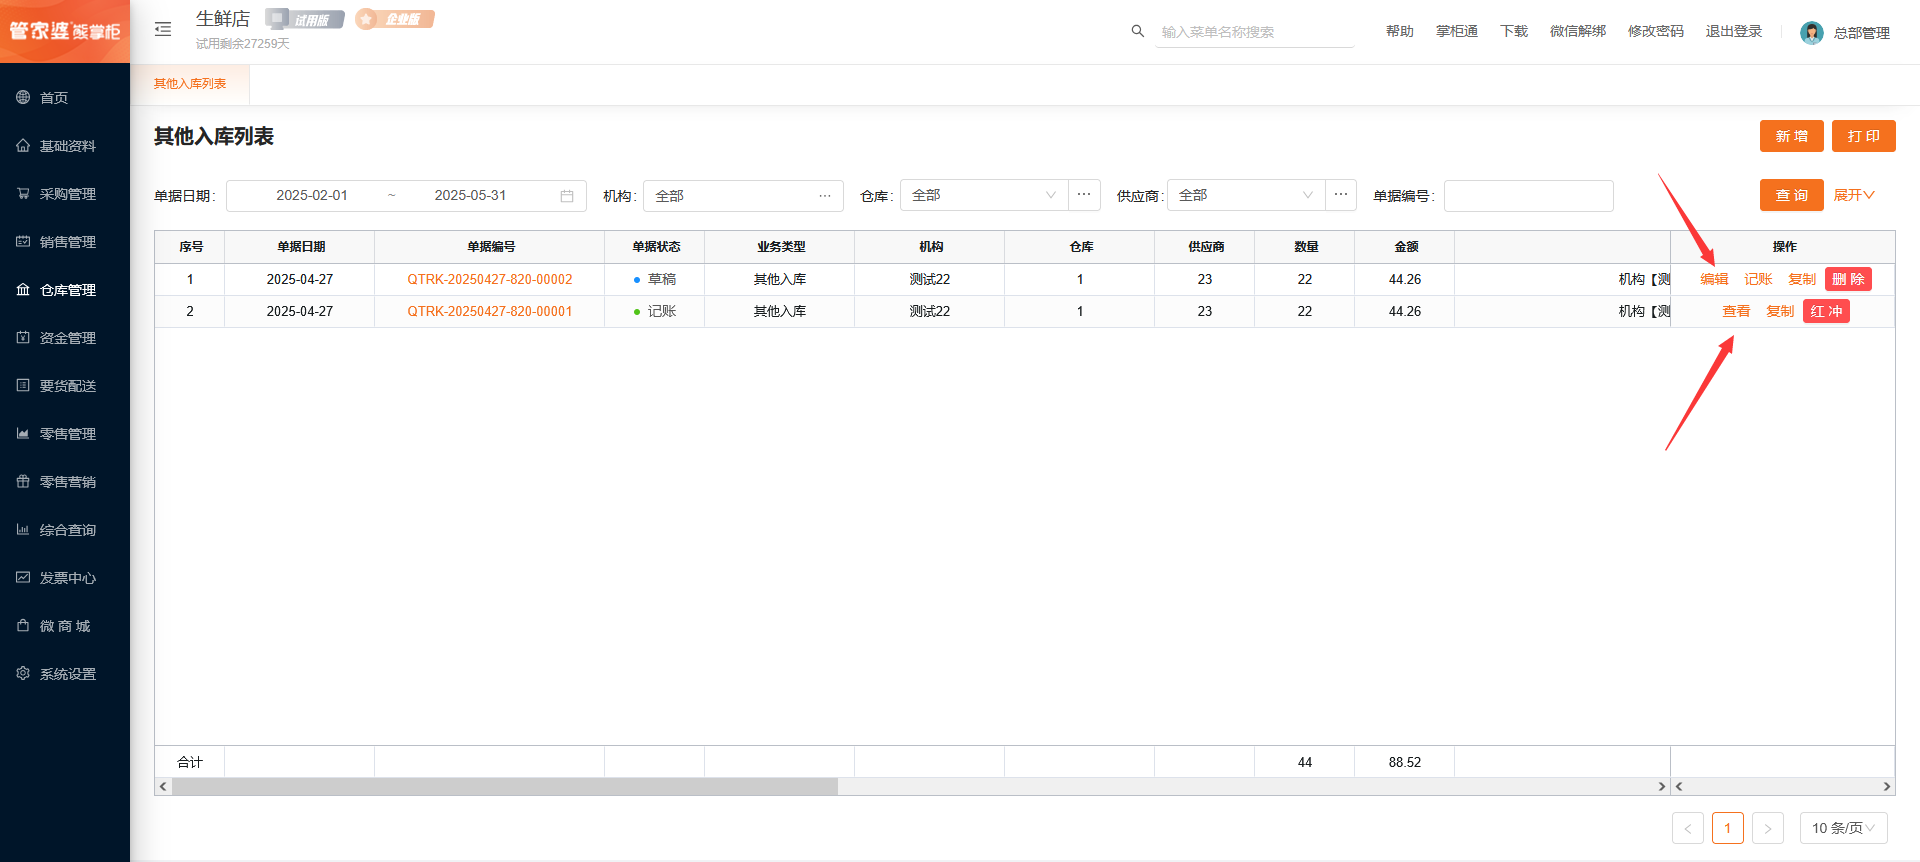1920x862 pixels.
Task: Click the 管家婆 logo
Action: coord(65,31)
